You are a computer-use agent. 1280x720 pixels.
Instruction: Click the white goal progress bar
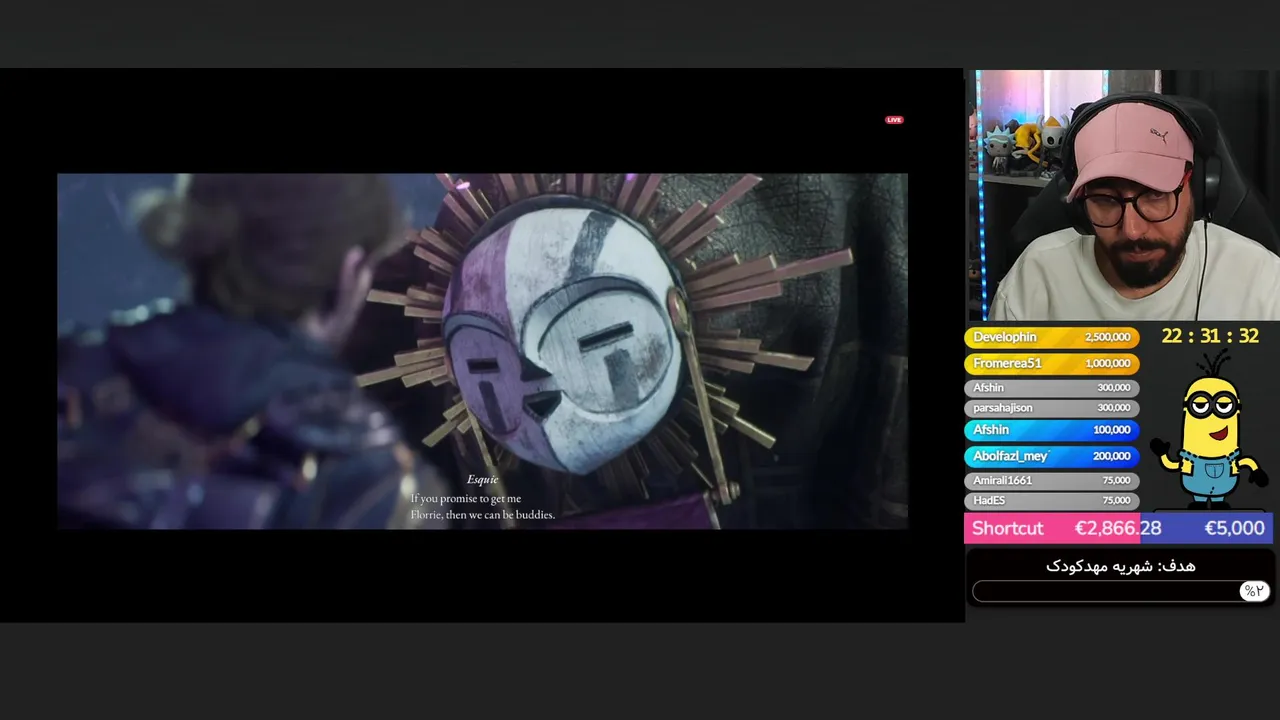pyautogui.click(x=1121, y=591)
